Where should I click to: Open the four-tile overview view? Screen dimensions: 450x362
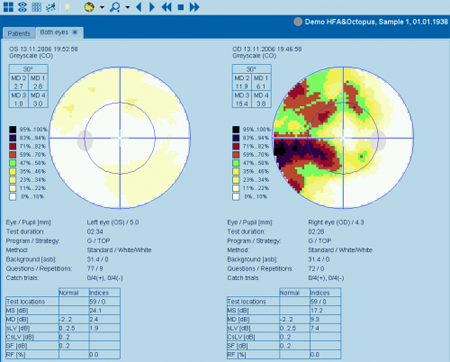[8, 7]
